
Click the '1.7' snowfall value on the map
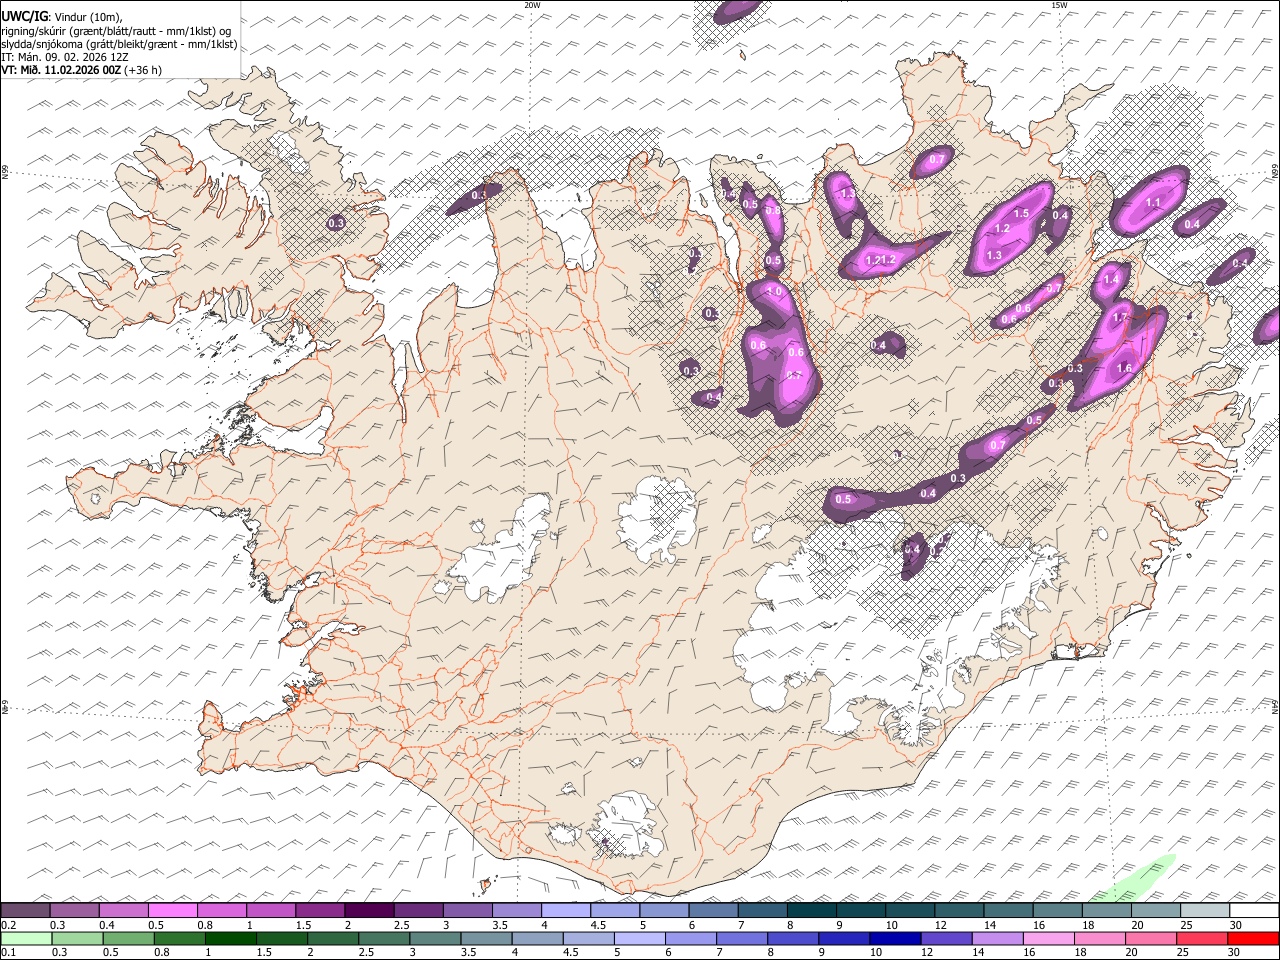(x=1120, y=318)
